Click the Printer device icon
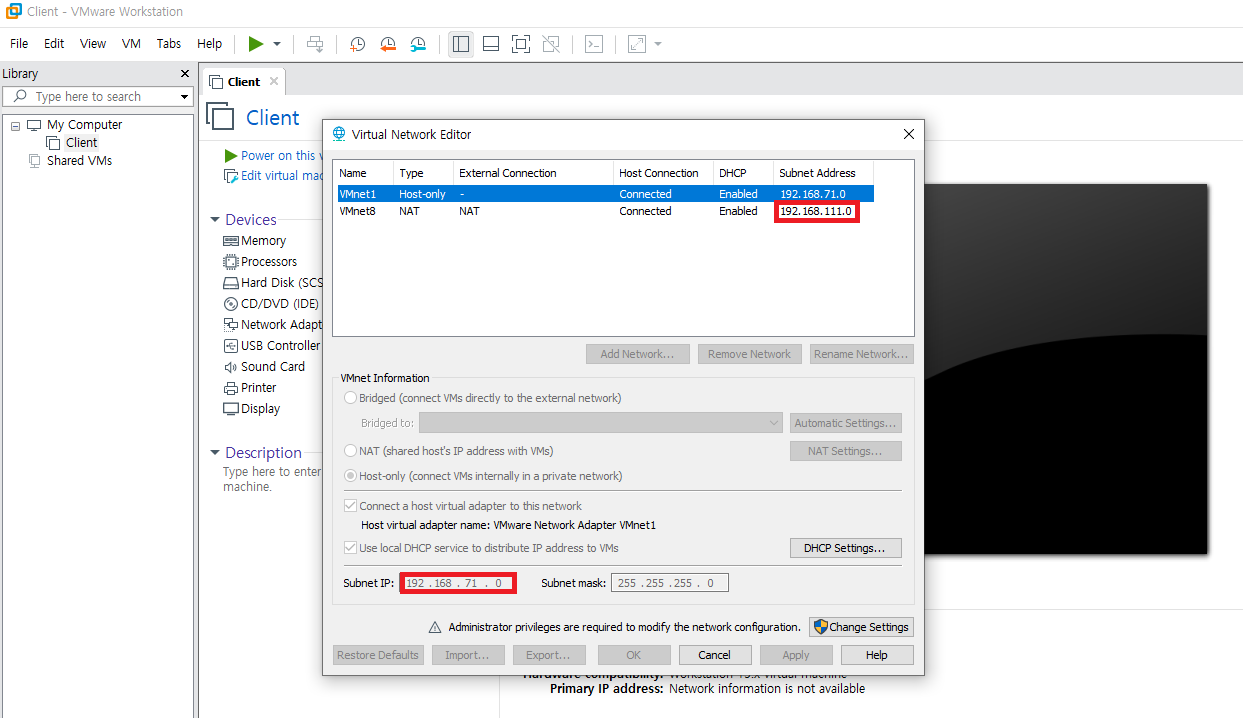 pos(231,388)
